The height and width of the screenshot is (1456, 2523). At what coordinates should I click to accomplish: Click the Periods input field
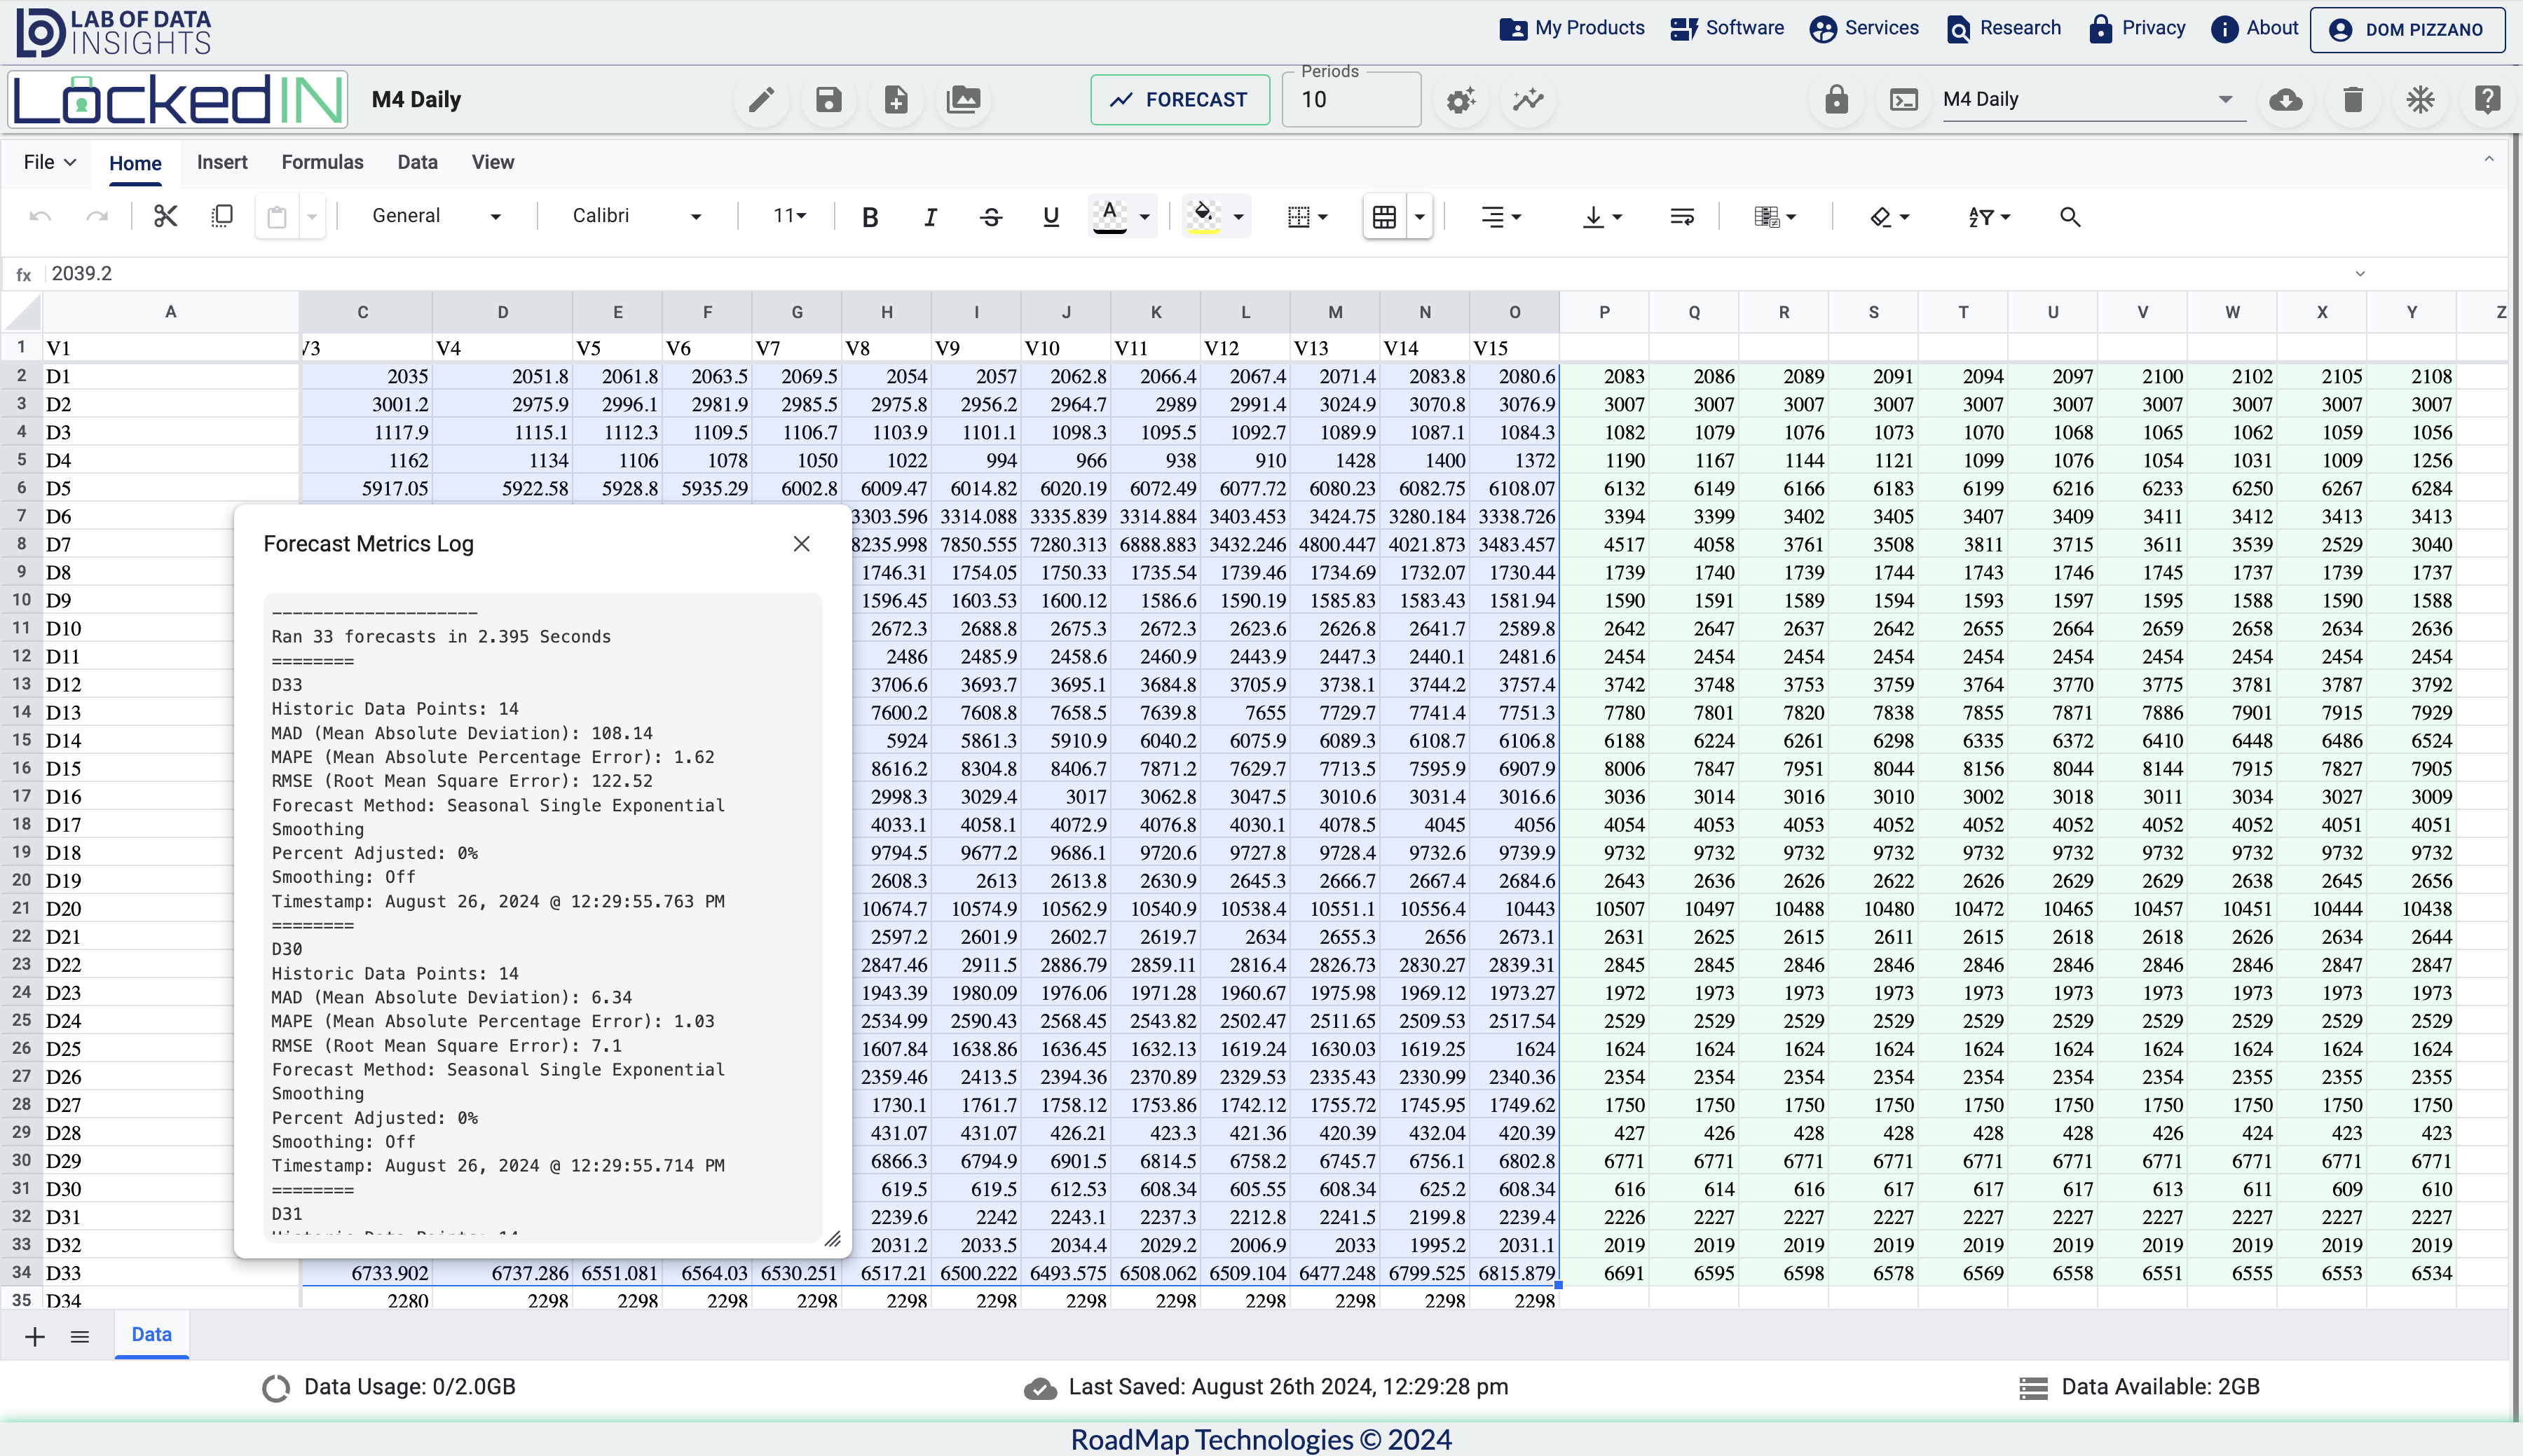click(1351, 100)
